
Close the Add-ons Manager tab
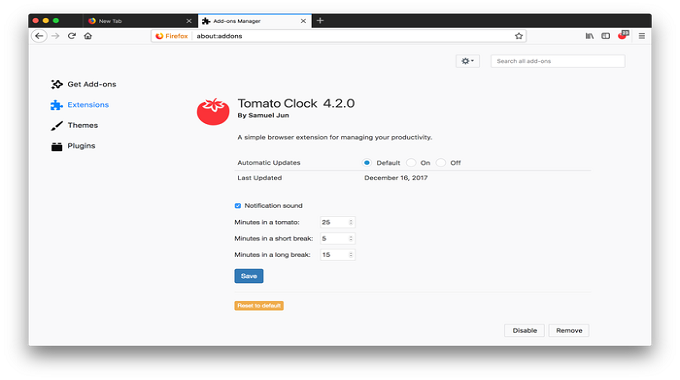pos(303,21)
